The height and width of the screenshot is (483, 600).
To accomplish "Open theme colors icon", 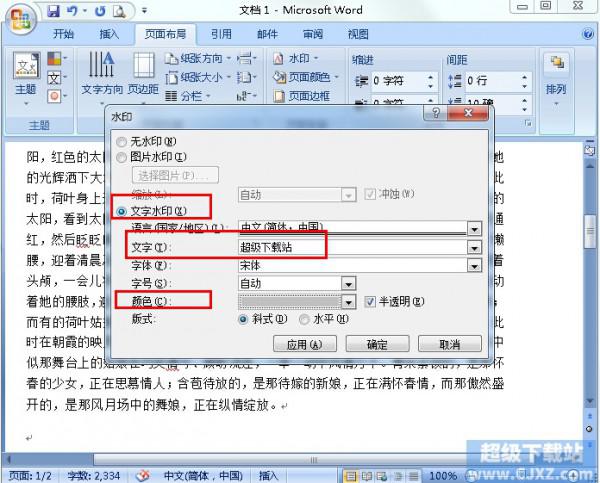I will 57,59.
